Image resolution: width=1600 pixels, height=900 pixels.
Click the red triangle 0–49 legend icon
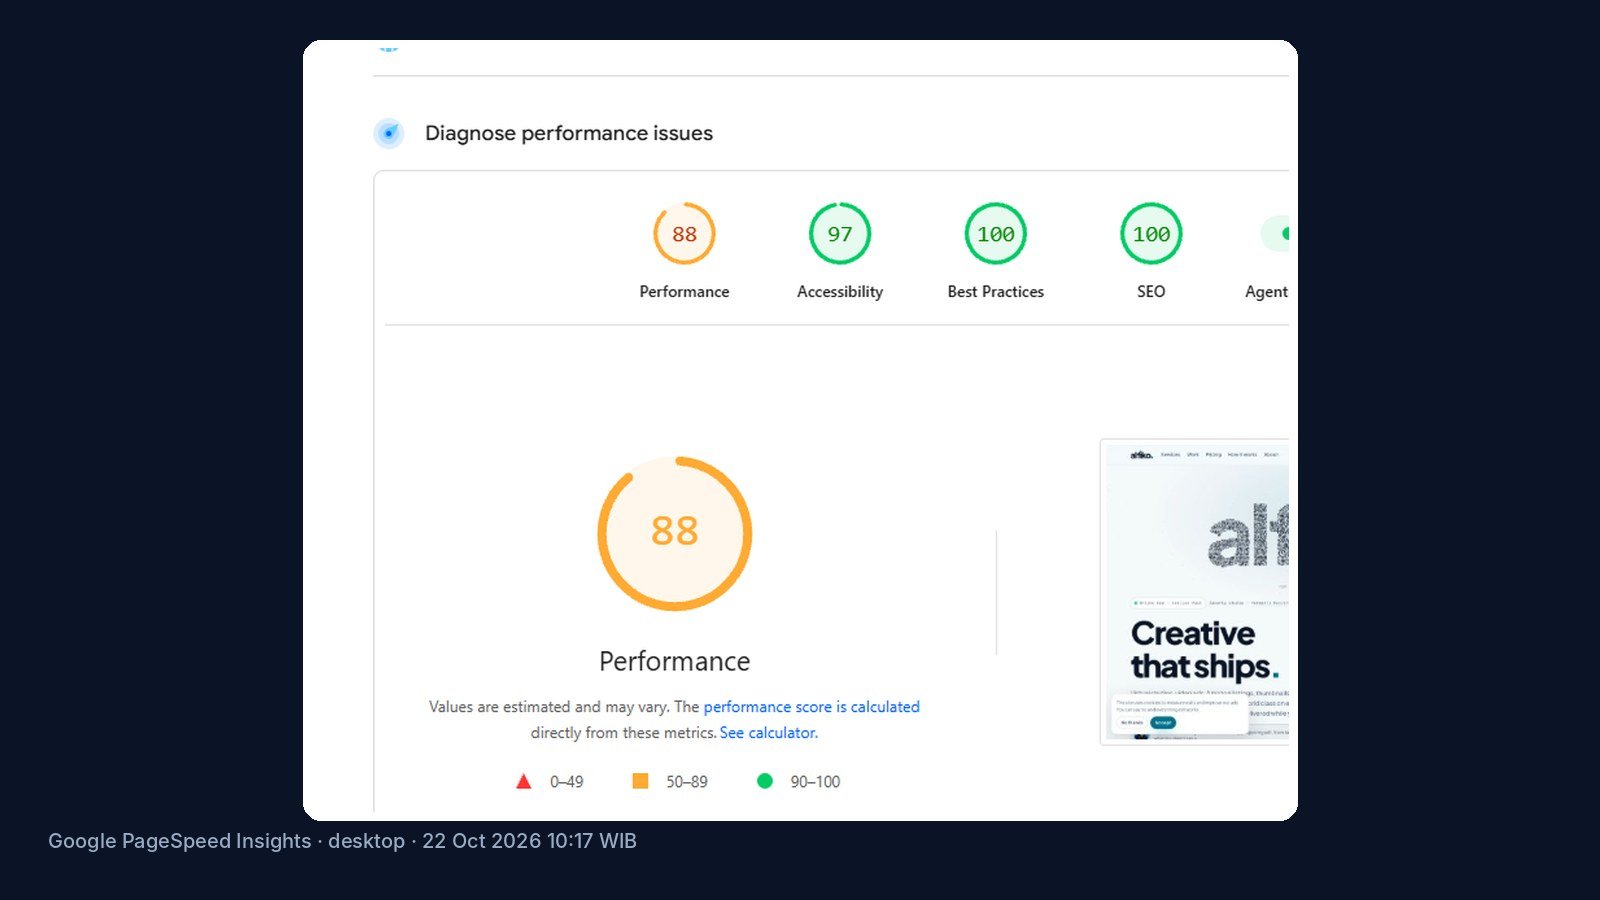[523, 781]
